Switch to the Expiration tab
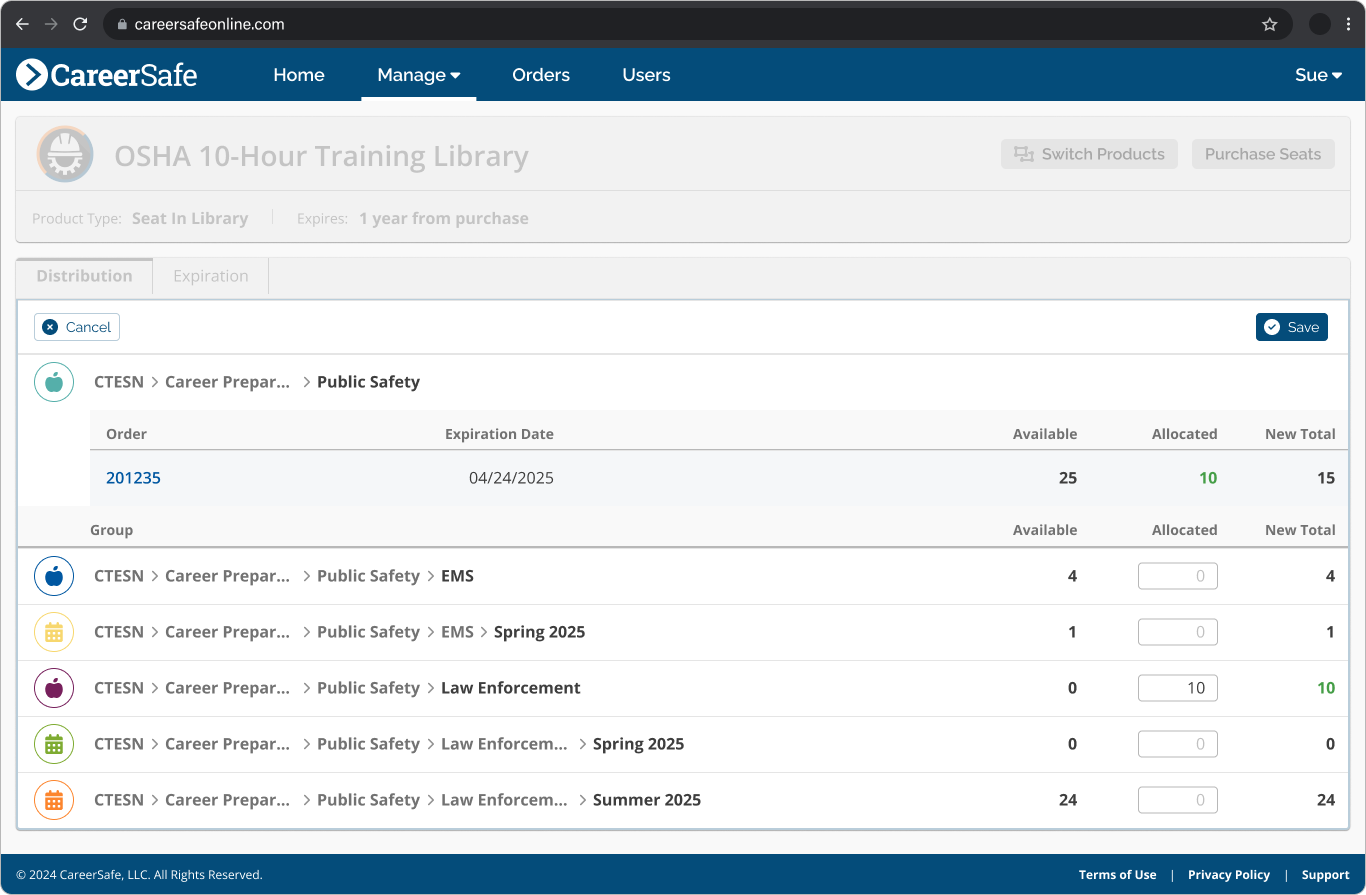Image resolution: width=1366 pixels, height=895 pixels. (210, 276)
